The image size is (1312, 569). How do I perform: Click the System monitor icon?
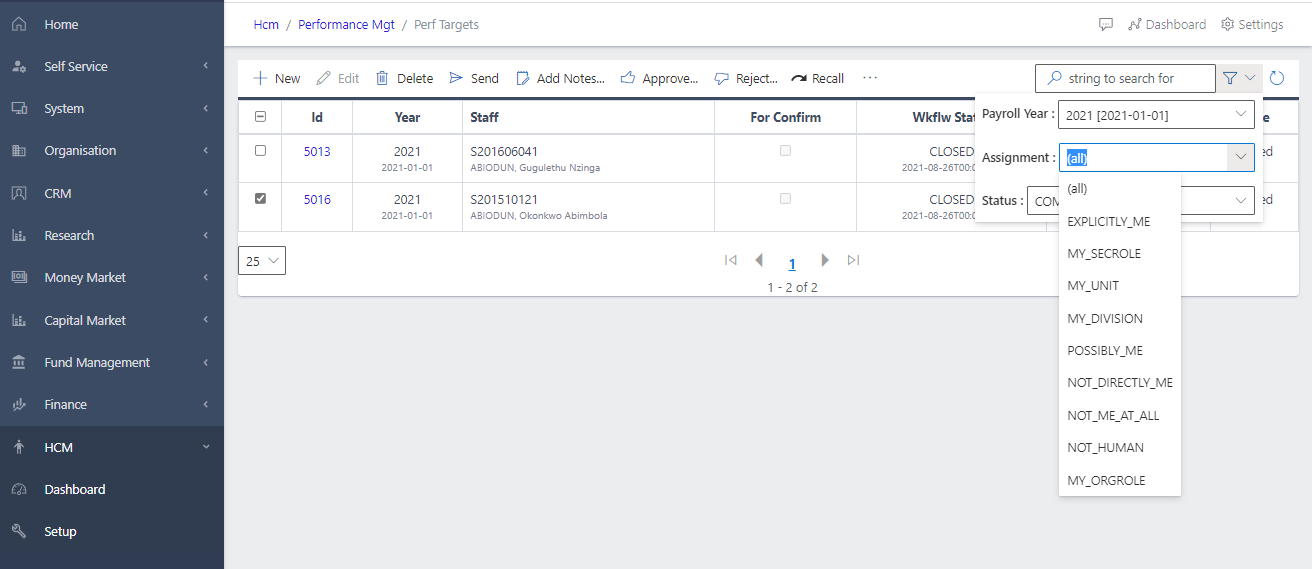pyautogui.click(x=19, y=109)
